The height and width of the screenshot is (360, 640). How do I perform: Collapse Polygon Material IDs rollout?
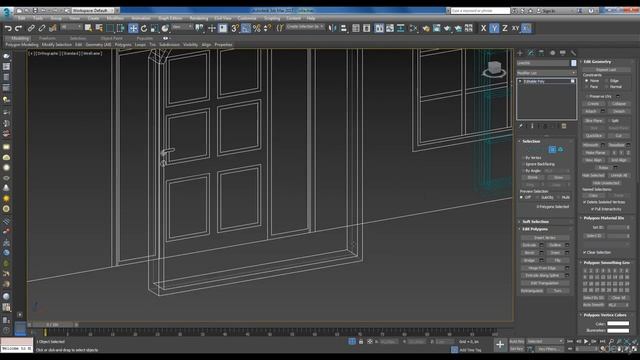coord(603,218)
